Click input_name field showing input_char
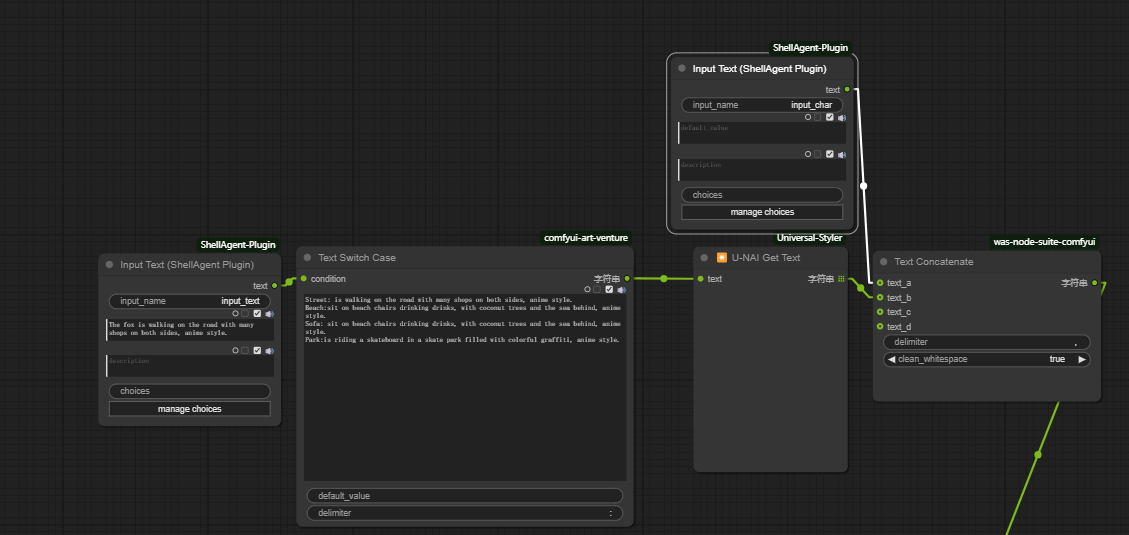The height and width of the screenshot is (535, 1129). [762, 105]
